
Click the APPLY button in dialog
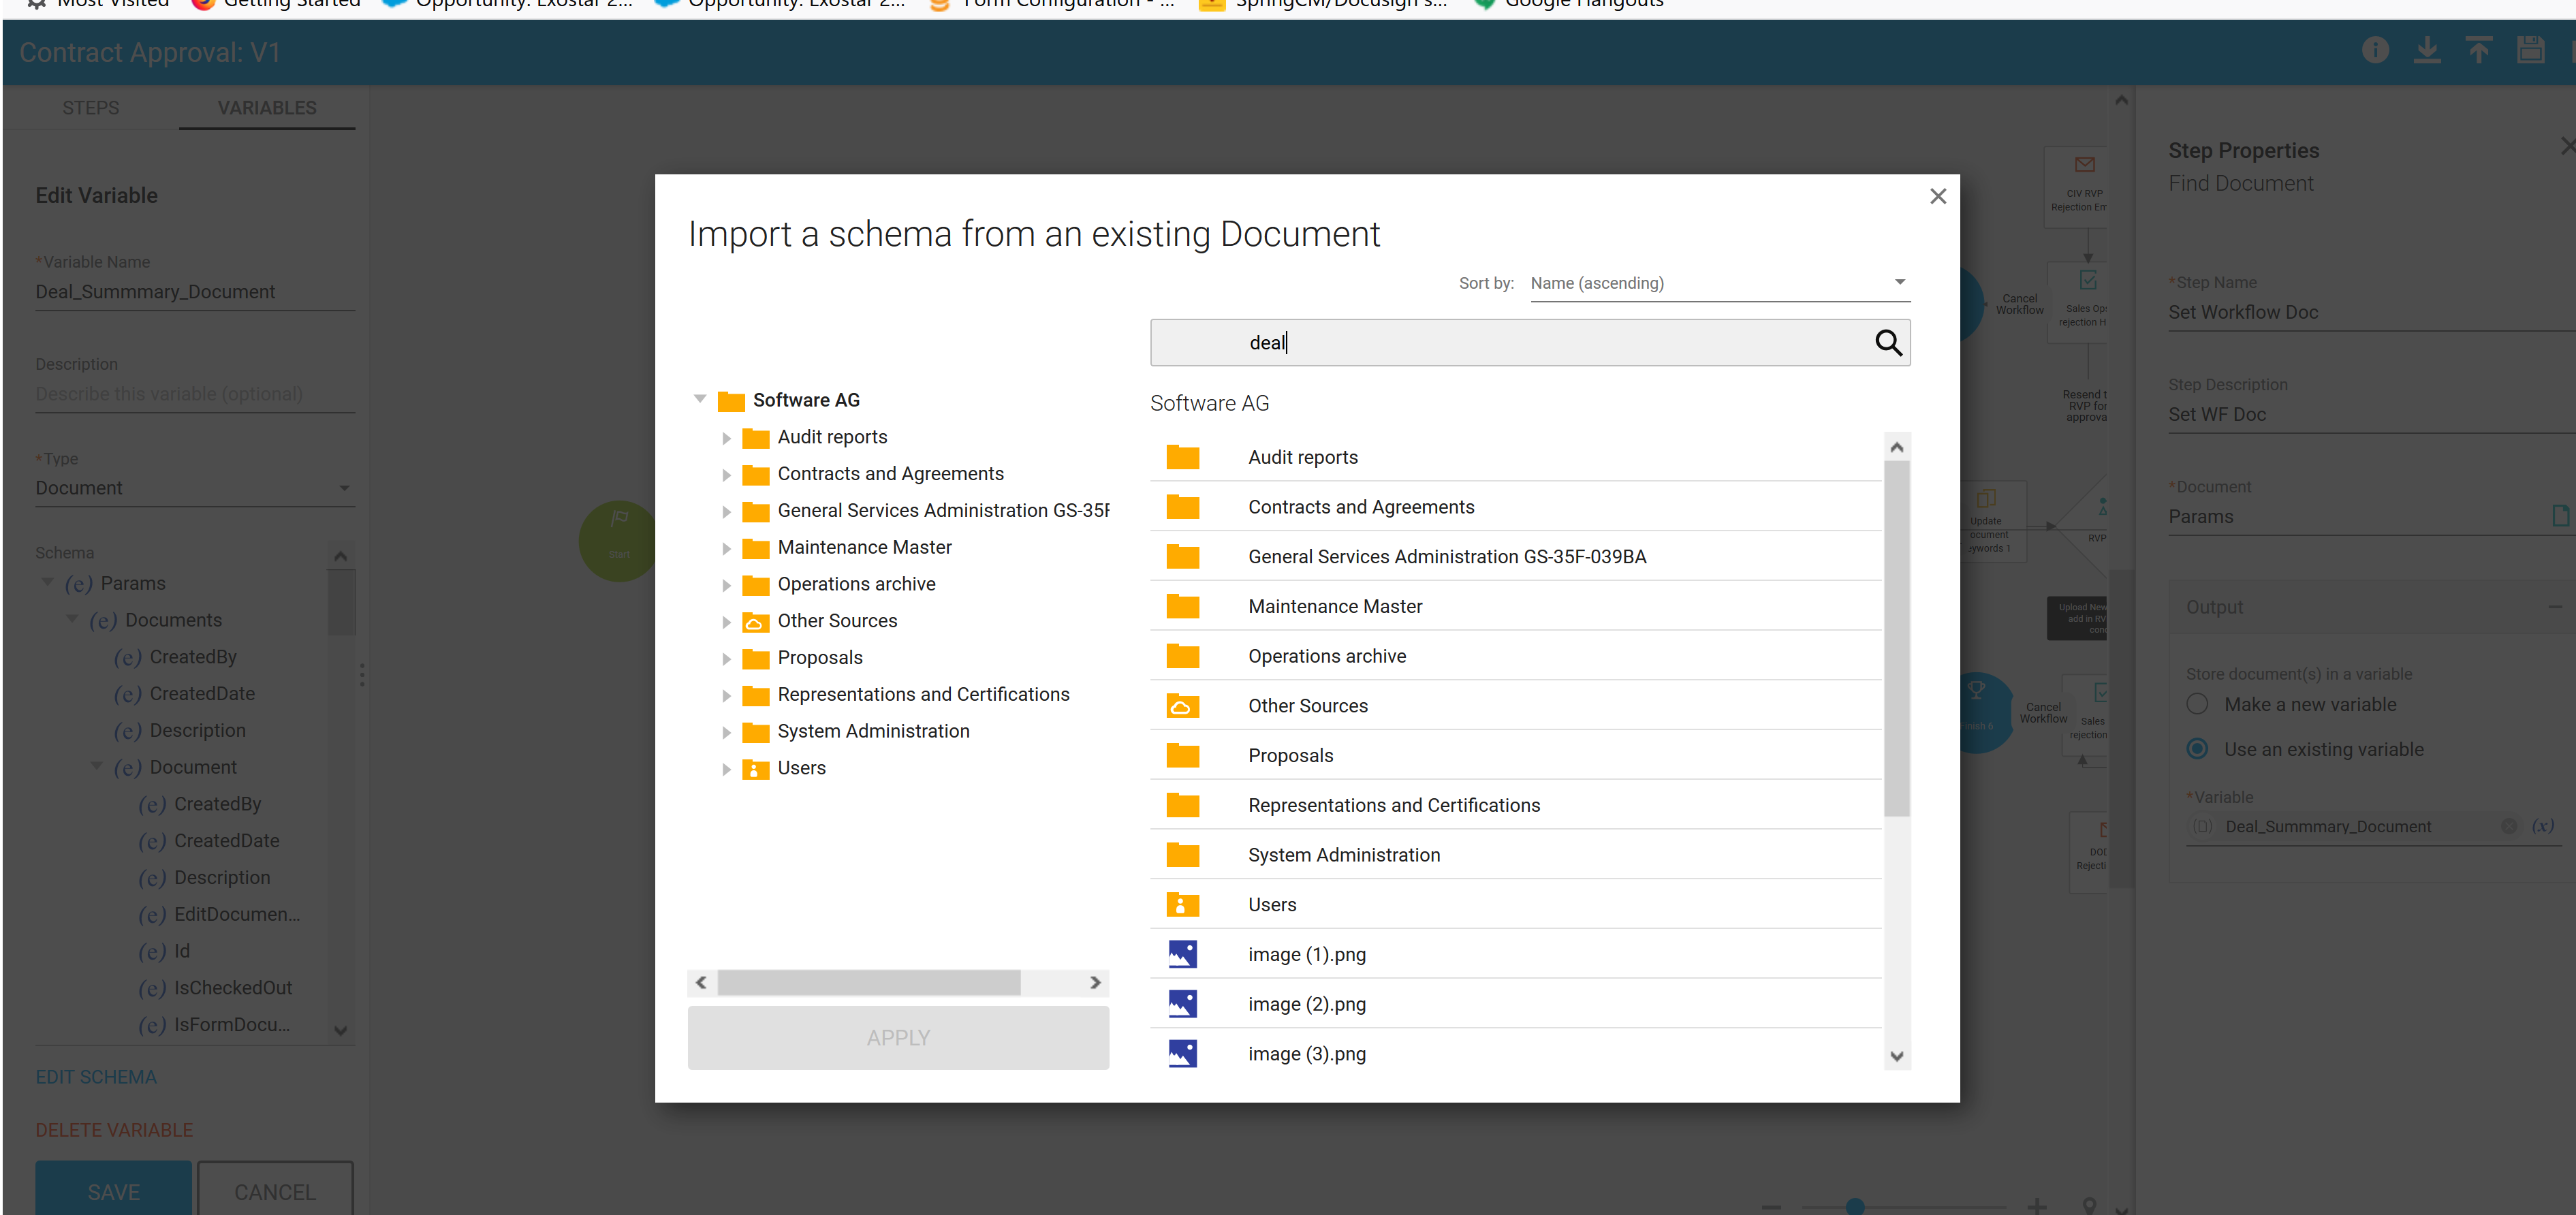[x=897, y=1036]
